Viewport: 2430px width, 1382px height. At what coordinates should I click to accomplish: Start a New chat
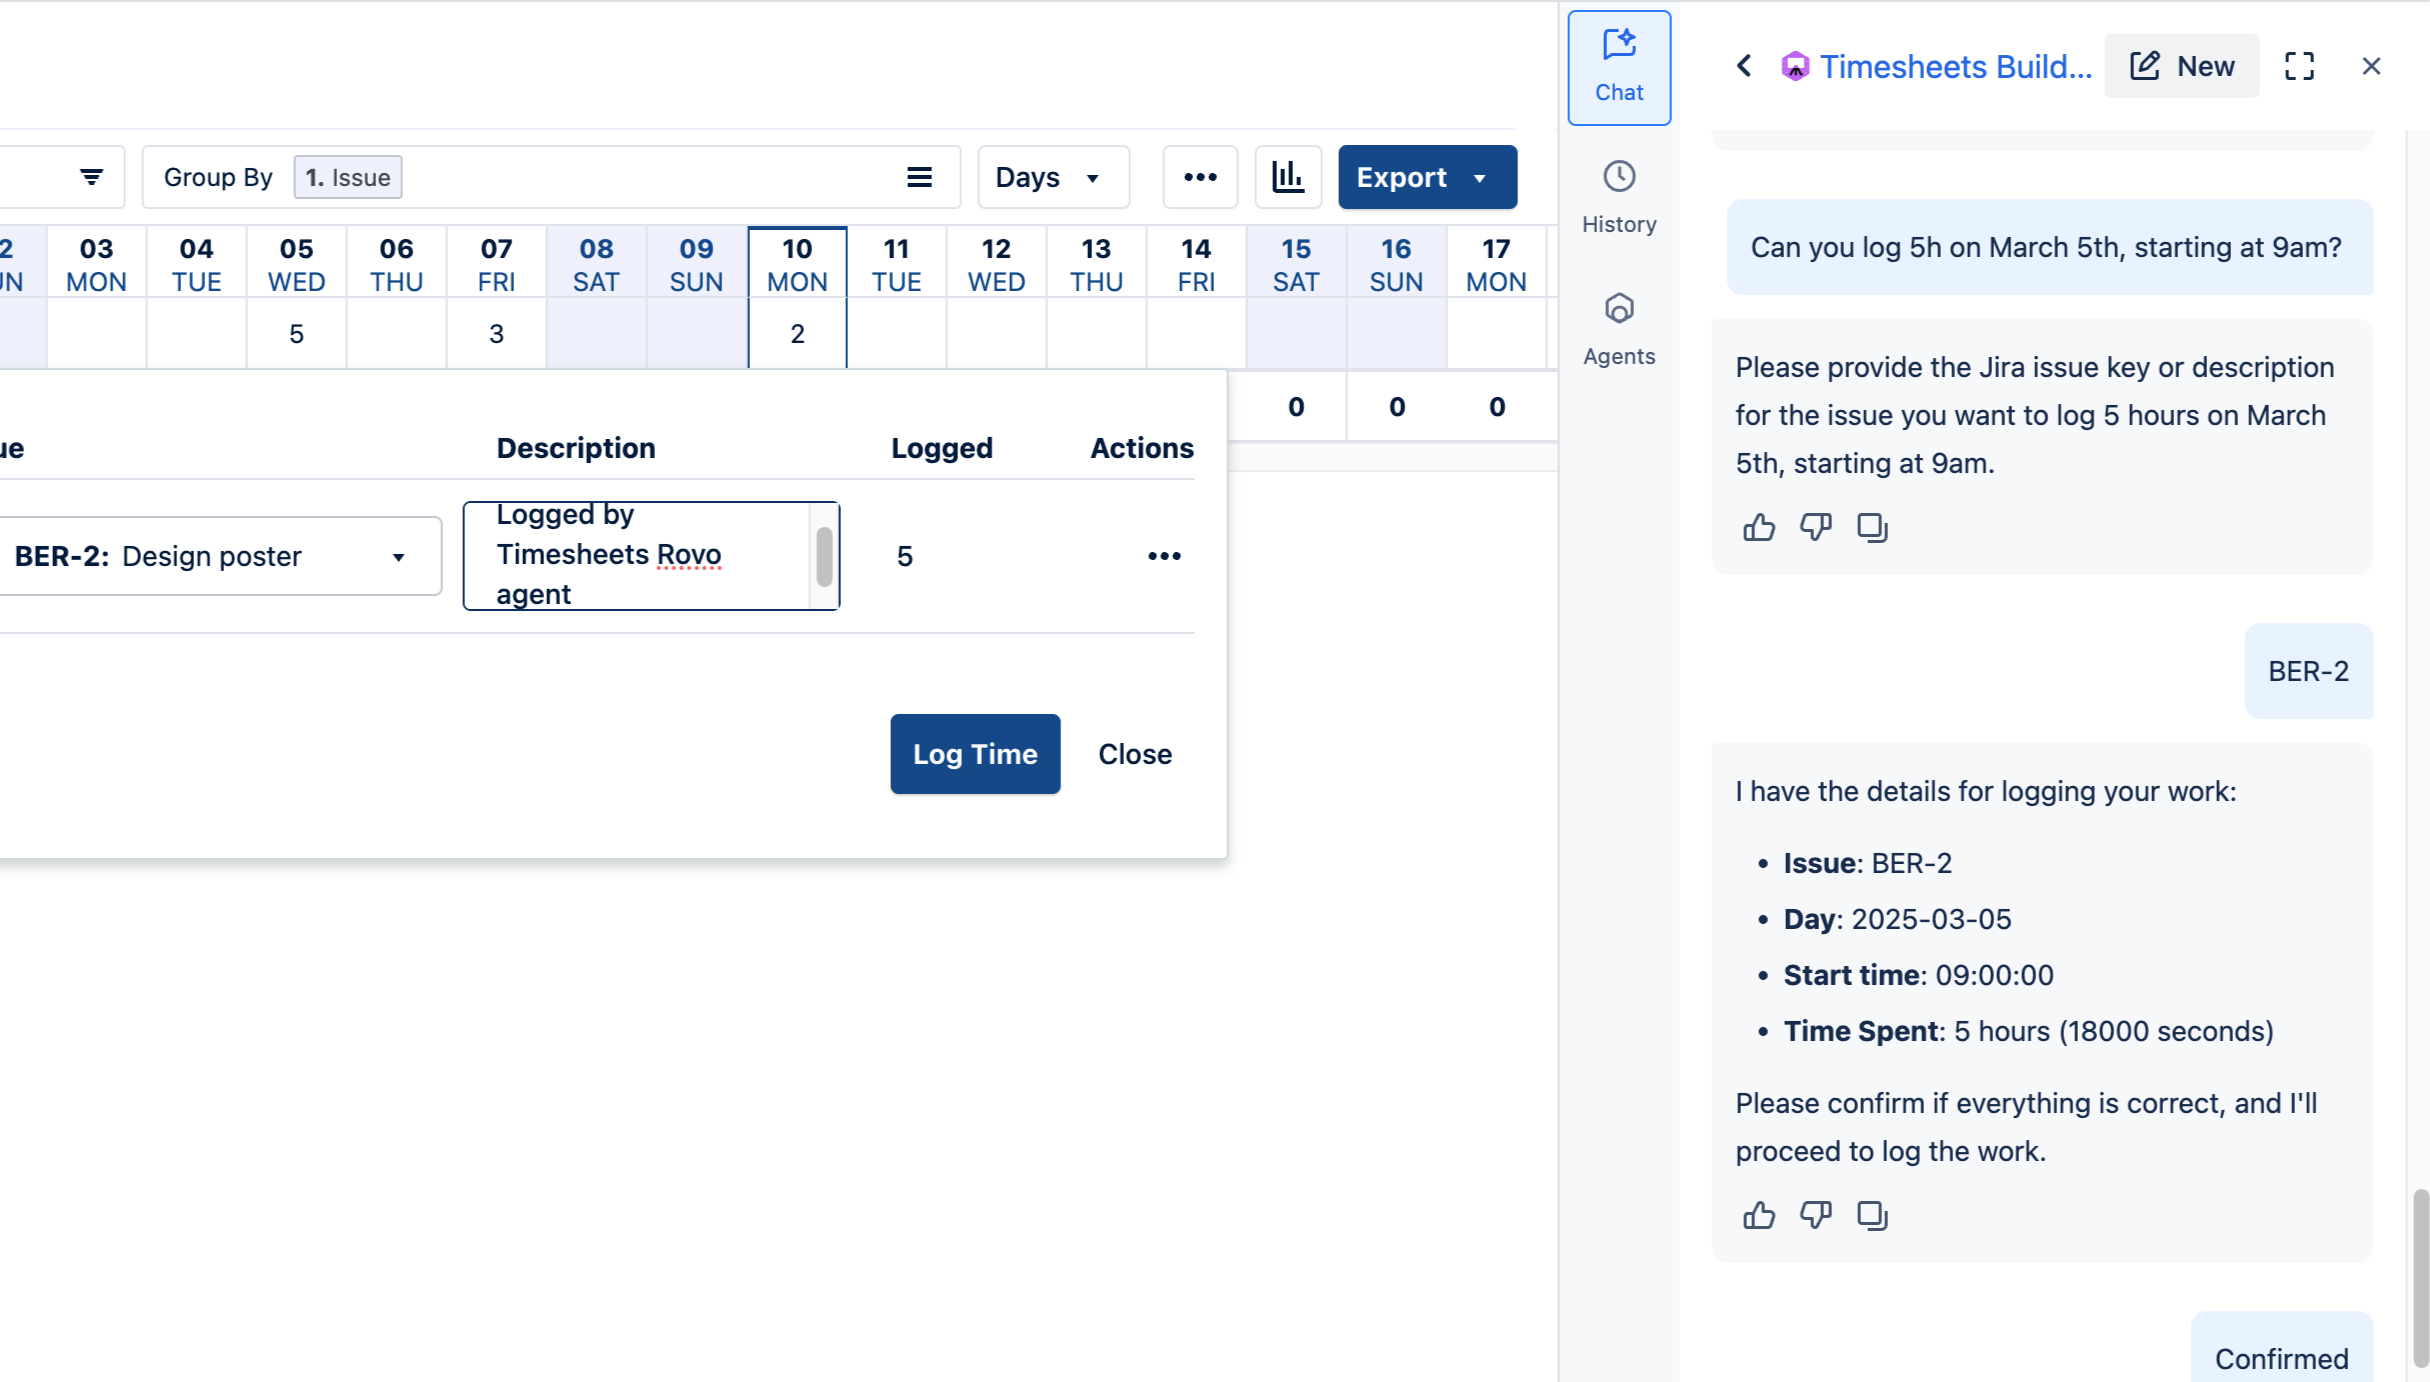[x=2181, y=66]
